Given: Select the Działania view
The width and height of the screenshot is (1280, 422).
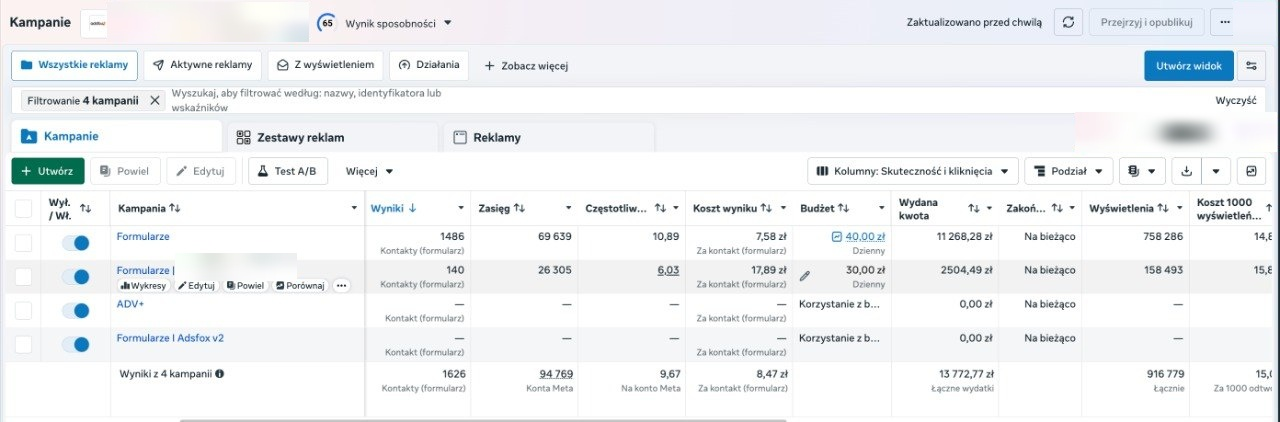Looking at the screenshot, I should 429,65.
